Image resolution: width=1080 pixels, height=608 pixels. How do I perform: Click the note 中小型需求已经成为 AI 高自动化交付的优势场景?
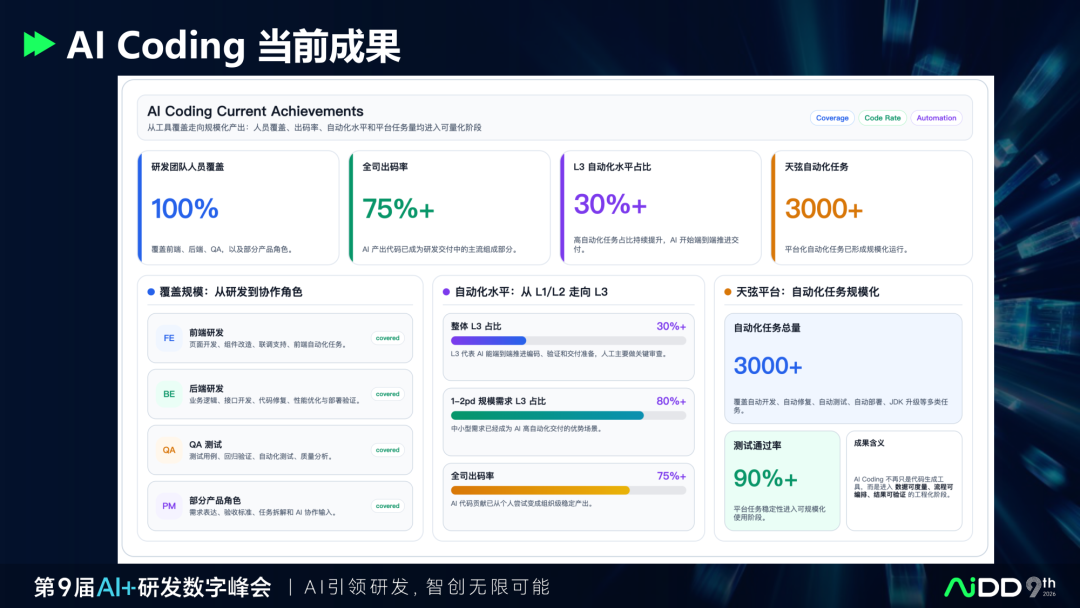click(x=528, y=428)
